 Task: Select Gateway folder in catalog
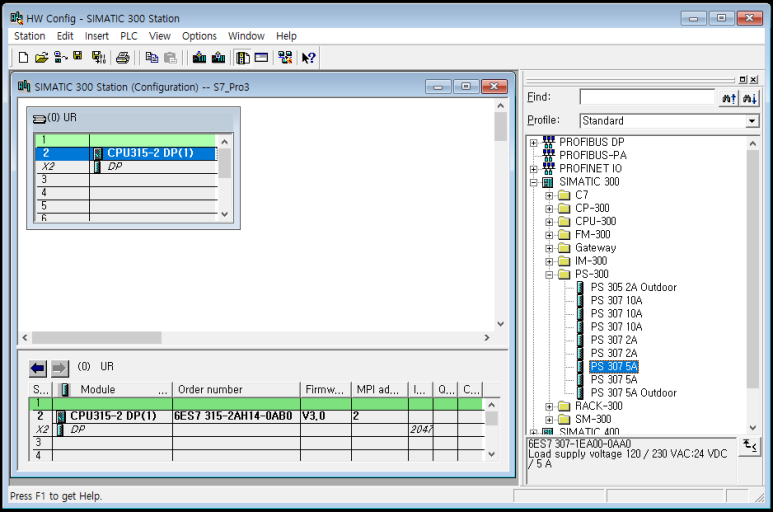[x=596, y=248]
